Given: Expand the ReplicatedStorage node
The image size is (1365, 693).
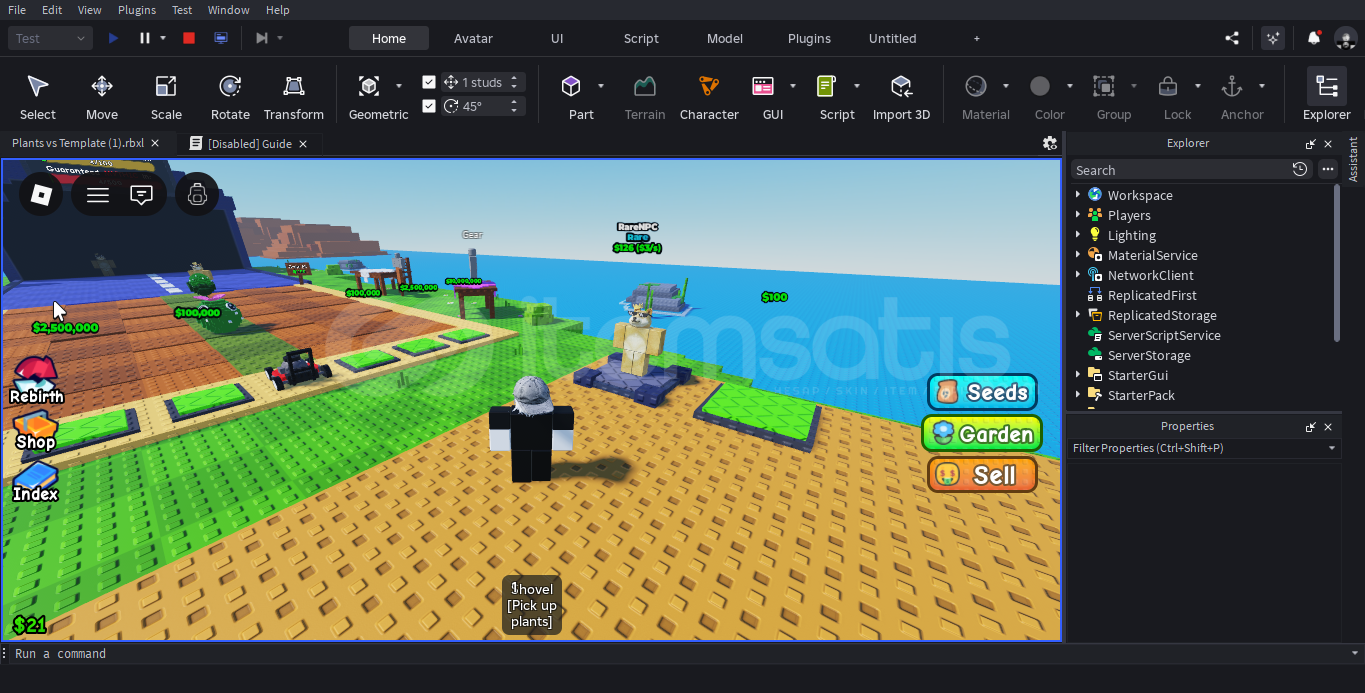Looking at the screenshot, I should point(1078,315).
